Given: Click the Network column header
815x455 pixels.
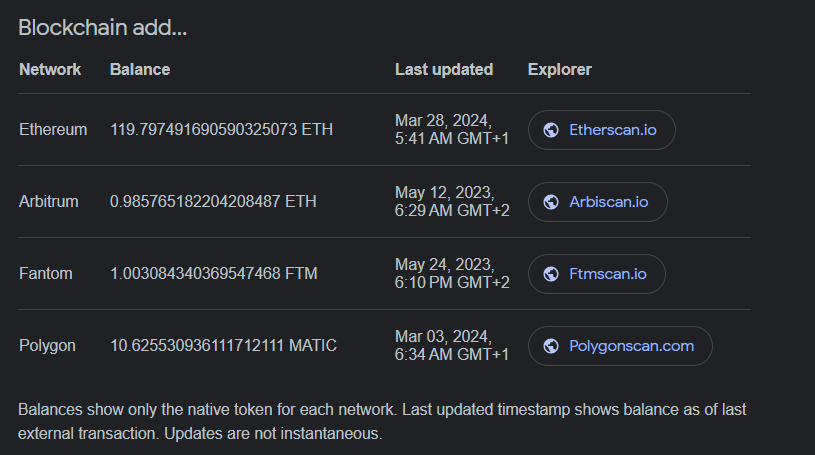Looking at the screenshot, I should coord(50,70).
